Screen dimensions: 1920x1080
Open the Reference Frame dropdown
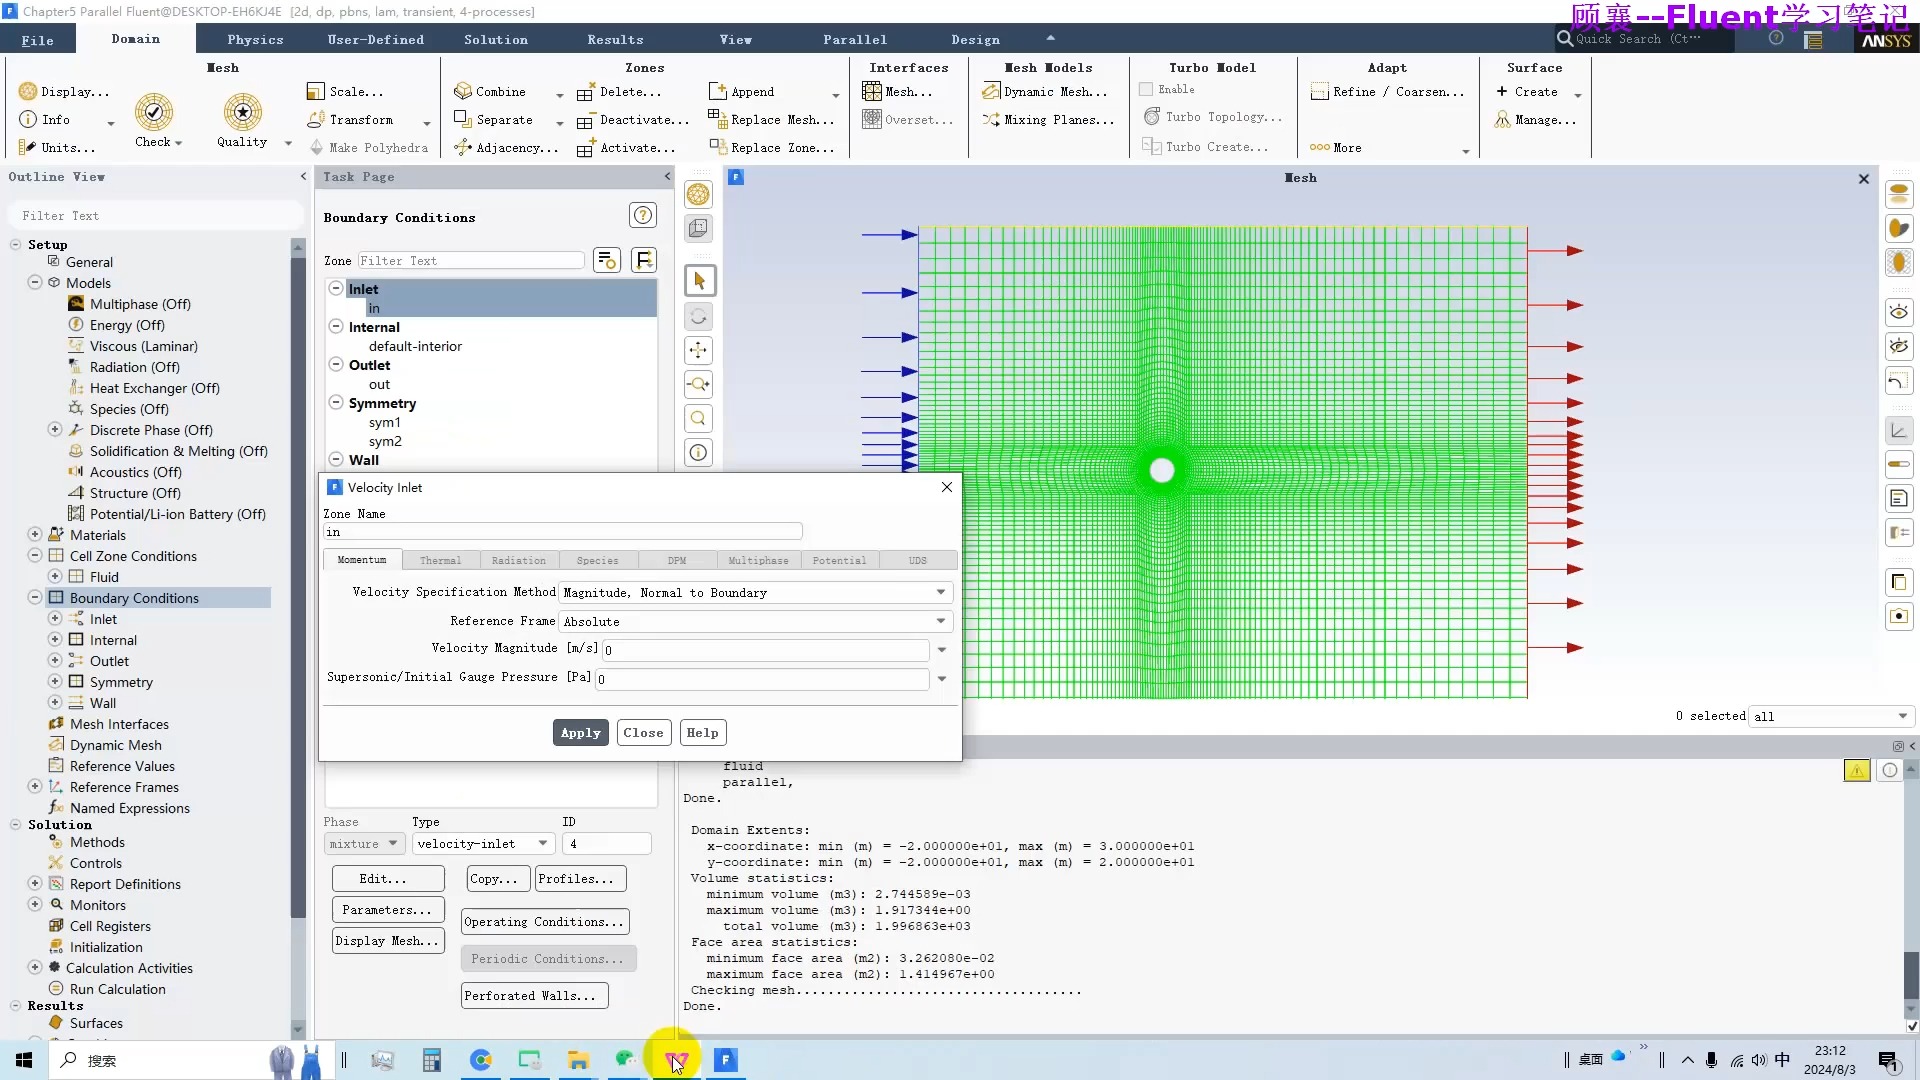[940, 621]
